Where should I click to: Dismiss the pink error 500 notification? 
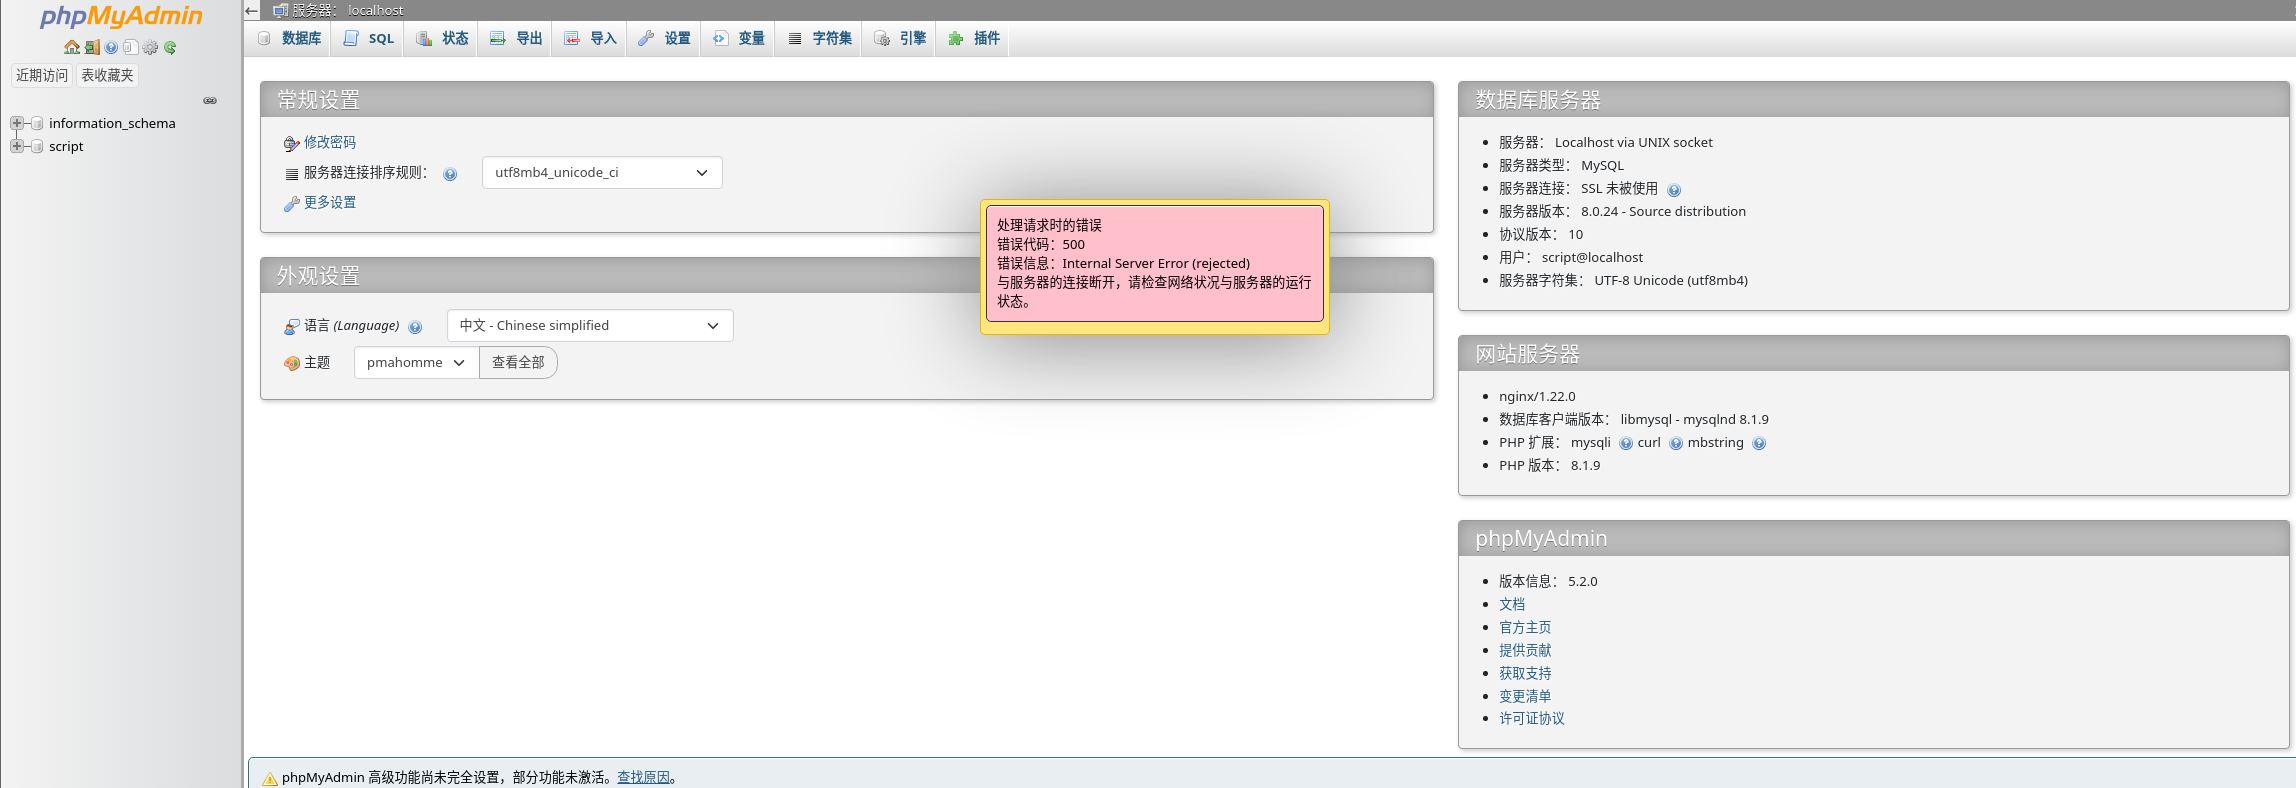[x=1155, y=263]
